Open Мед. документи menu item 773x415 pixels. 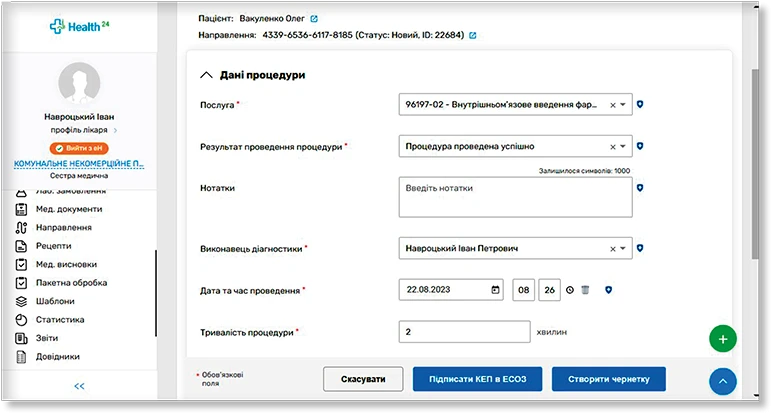(69, 209)
